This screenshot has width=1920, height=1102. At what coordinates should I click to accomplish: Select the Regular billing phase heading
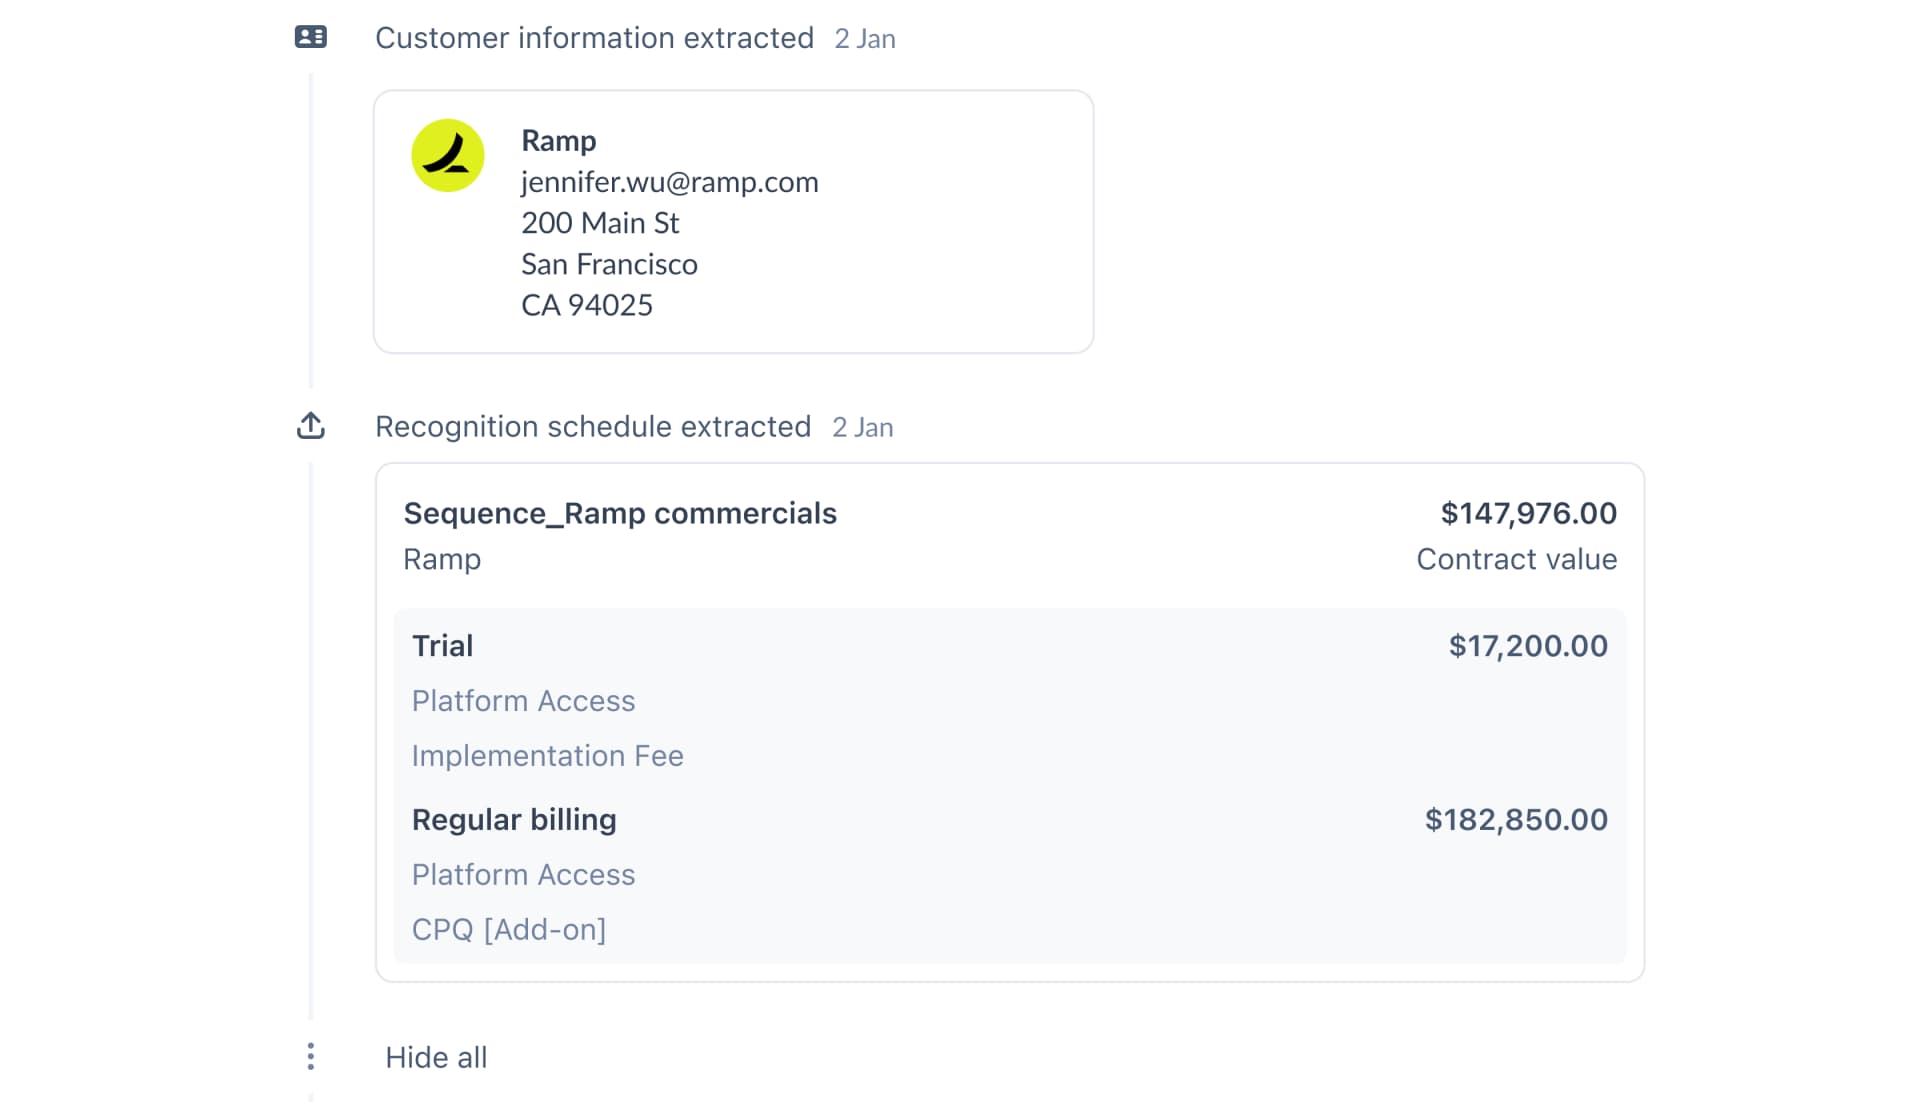tap(514, 820)
